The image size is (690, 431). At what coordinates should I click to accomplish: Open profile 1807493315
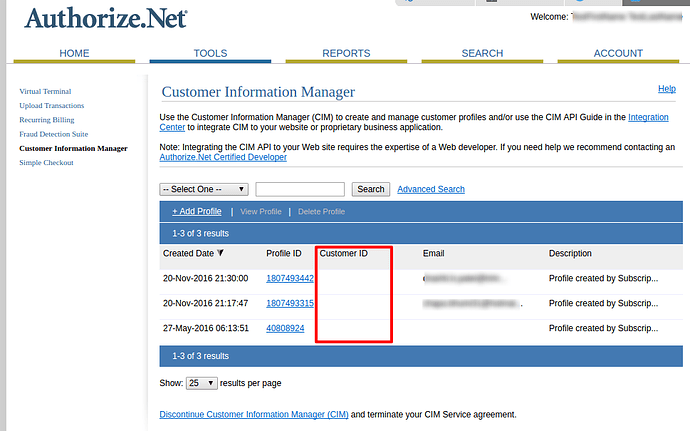tap(290, 303)
